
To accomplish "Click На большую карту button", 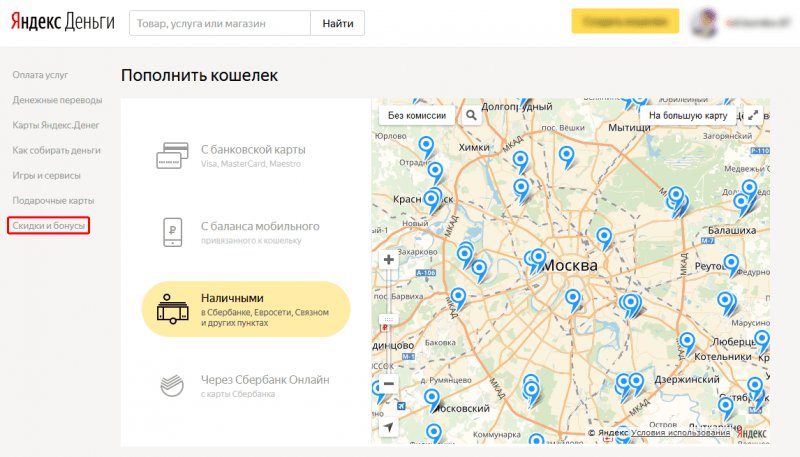I will (688, 115).
